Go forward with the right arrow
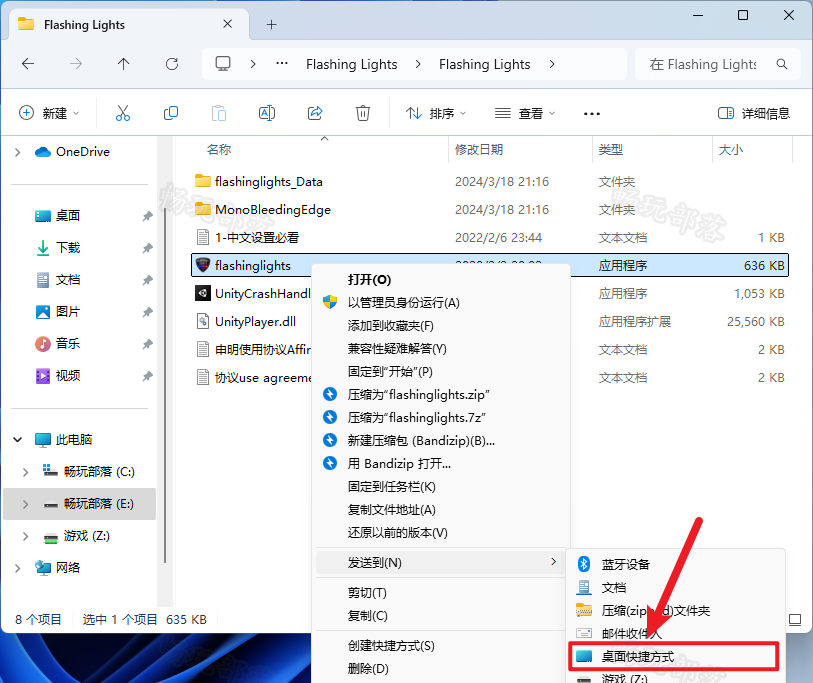 [76, 64]
